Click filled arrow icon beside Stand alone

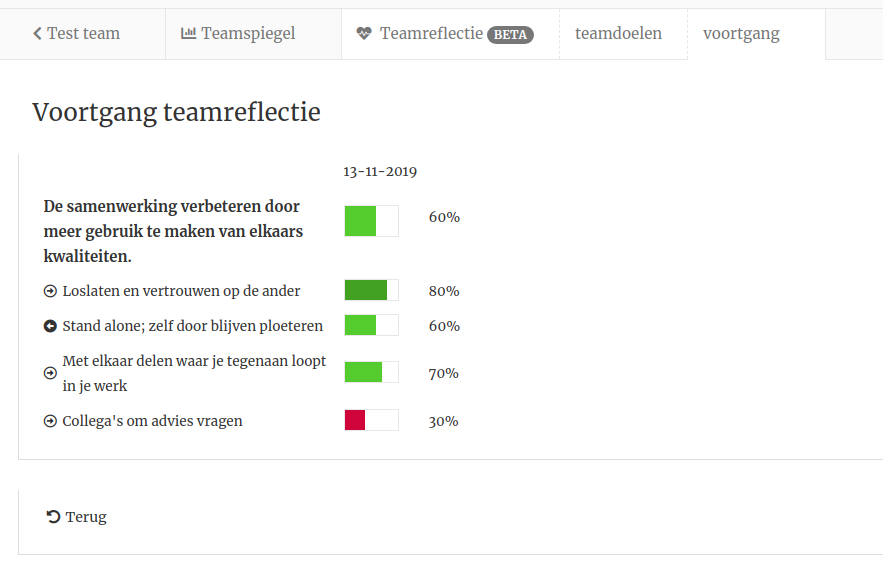[x=50, y=326]
